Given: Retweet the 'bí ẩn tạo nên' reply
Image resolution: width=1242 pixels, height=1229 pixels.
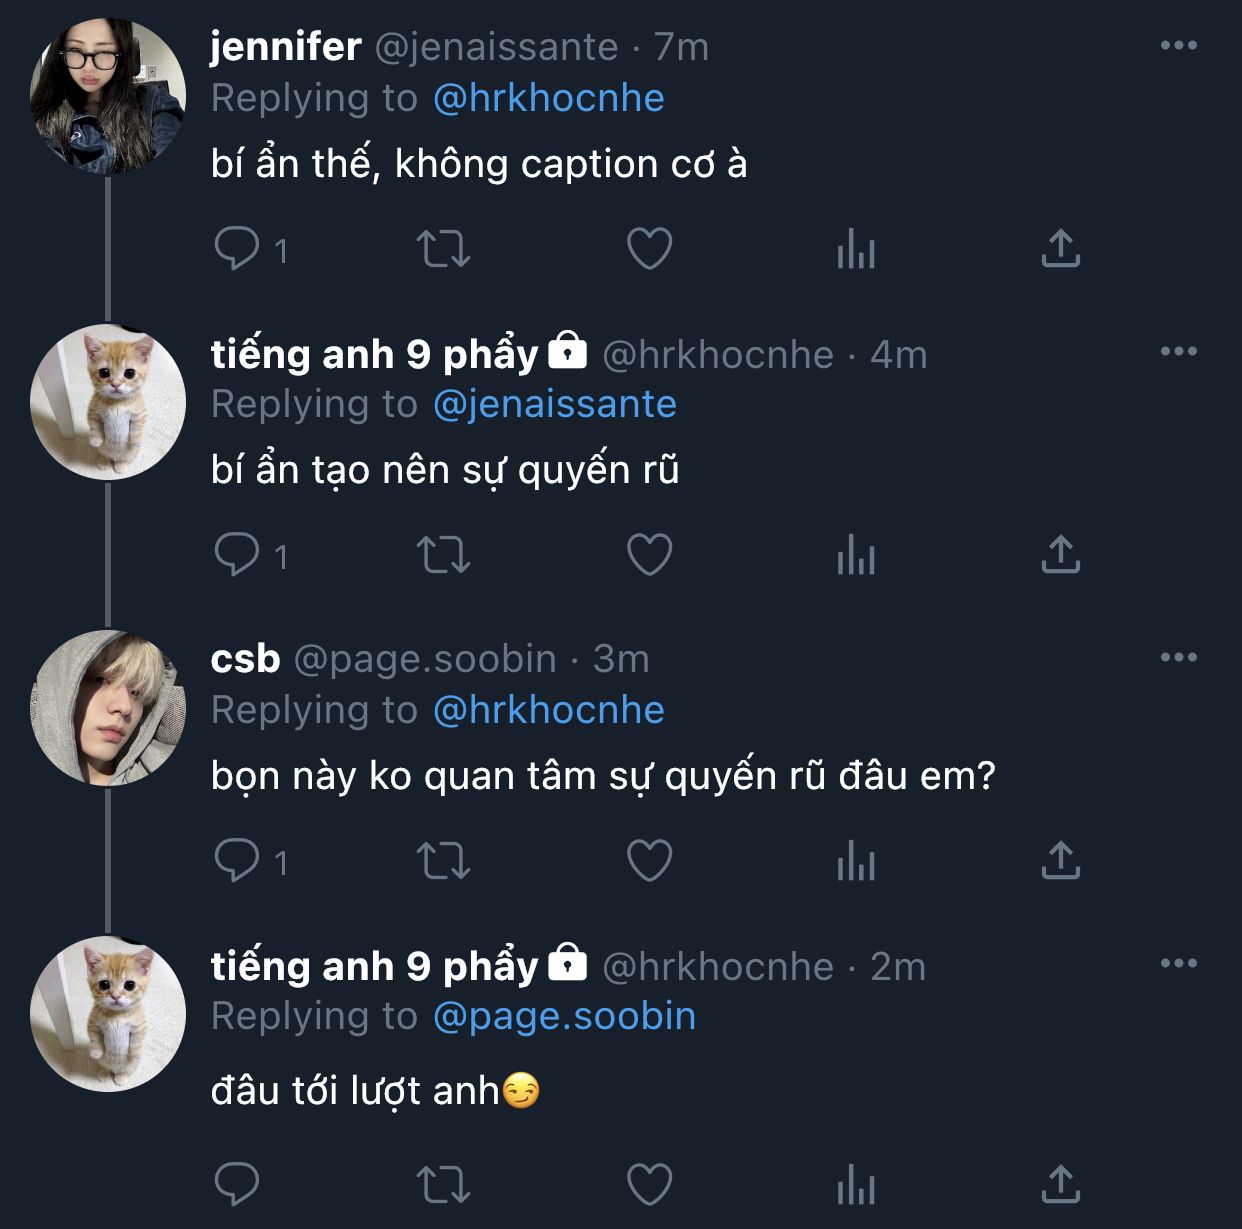Looking at the screenshot, I should point(443,555).
